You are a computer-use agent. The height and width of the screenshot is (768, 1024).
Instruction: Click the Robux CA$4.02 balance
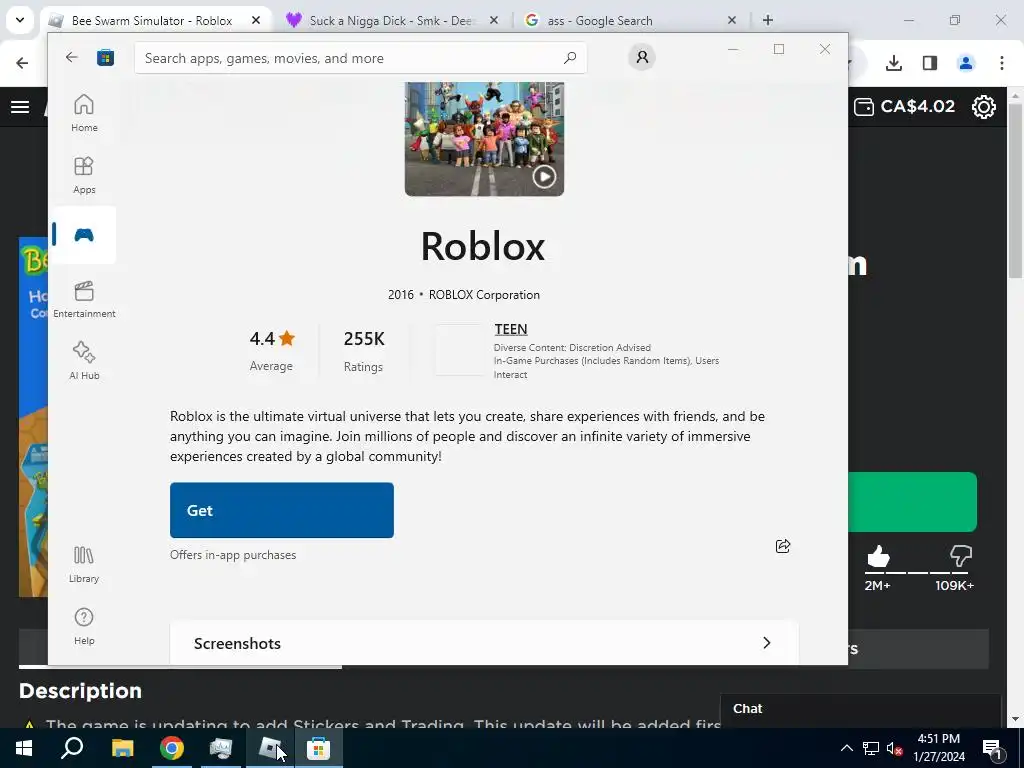coord(904,106)
